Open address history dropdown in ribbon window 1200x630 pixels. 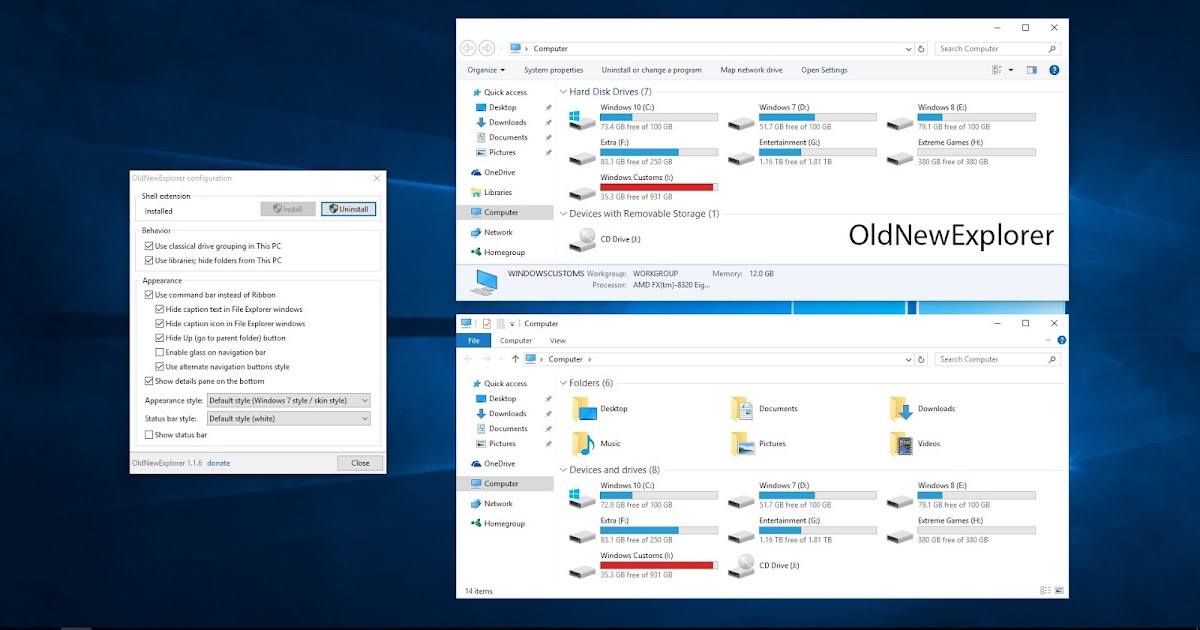908,359
